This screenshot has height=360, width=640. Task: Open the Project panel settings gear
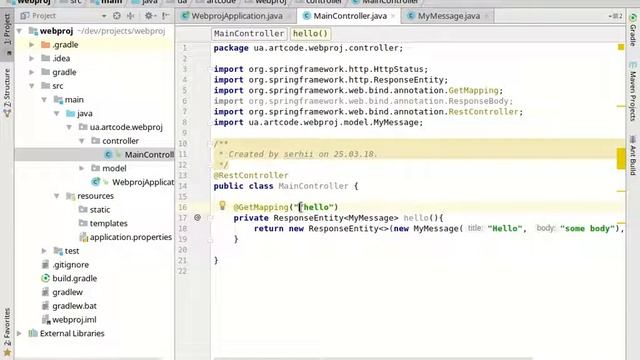point(149,16)
